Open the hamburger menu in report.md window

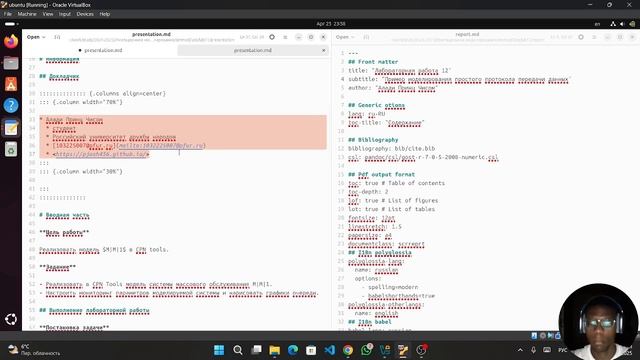tap(594, 37)
